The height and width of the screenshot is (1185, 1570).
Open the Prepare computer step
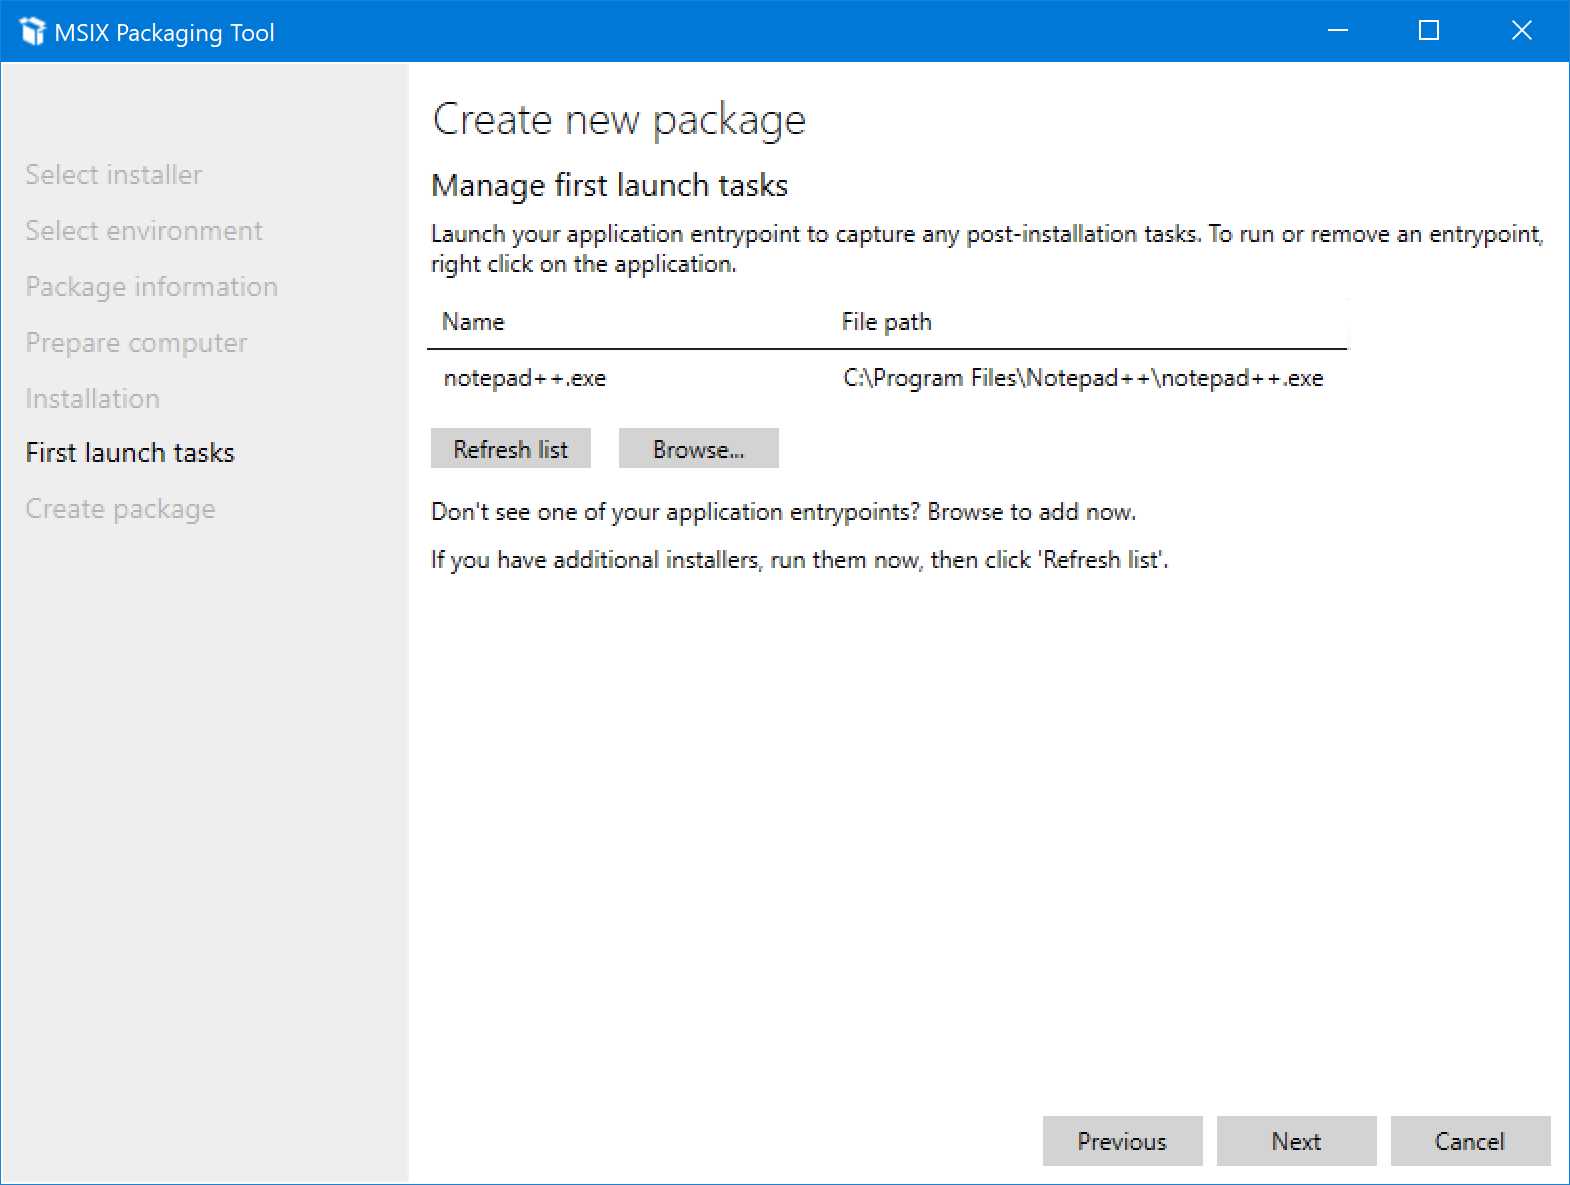[136, 343]
